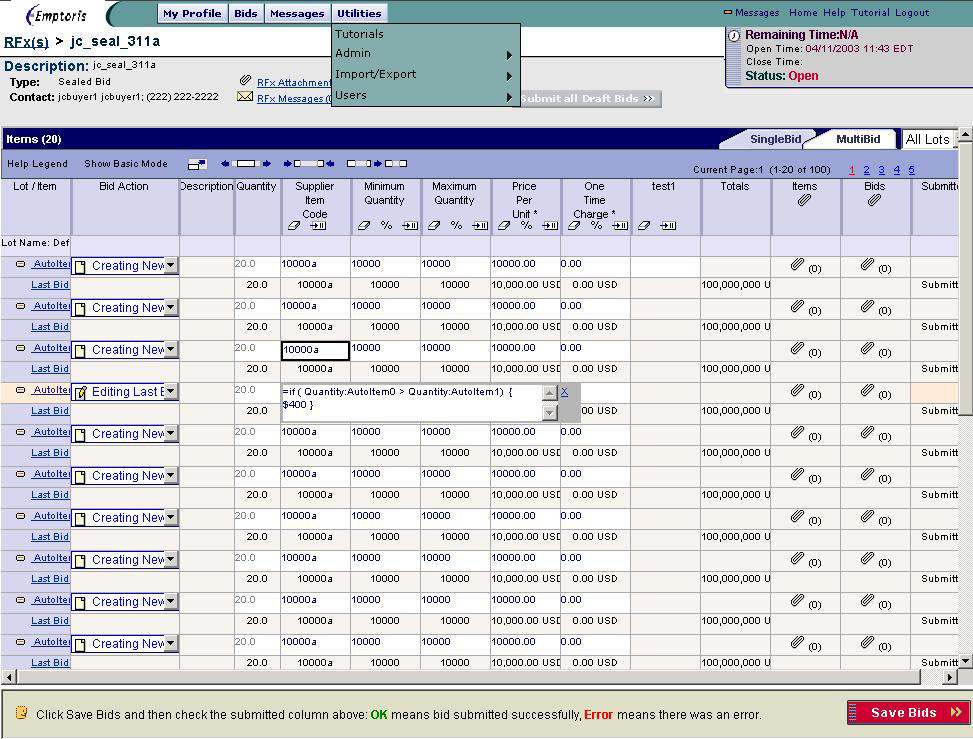Viewport: 973px width, 739px height.
Task: Click the paperclip icon in Items column header
Action: pyautogui.click(x=804, y=201)
